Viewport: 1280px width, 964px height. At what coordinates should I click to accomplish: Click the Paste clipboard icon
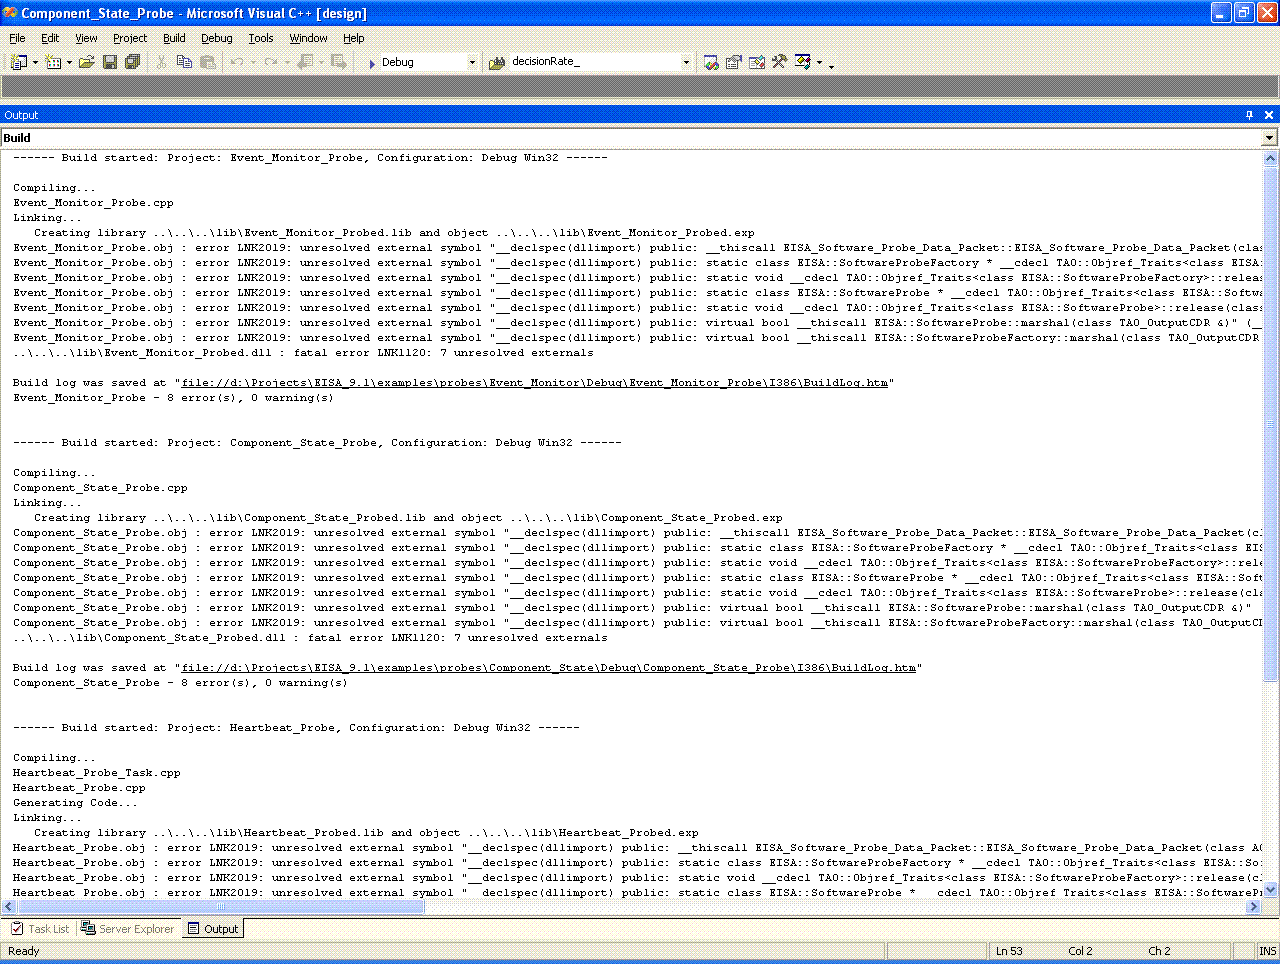208,62
